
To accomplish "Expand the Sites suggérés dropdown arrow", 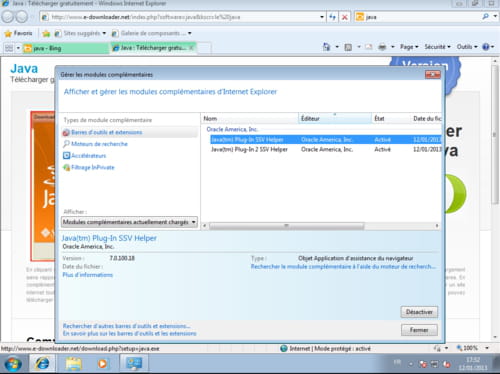I will 104,33.
